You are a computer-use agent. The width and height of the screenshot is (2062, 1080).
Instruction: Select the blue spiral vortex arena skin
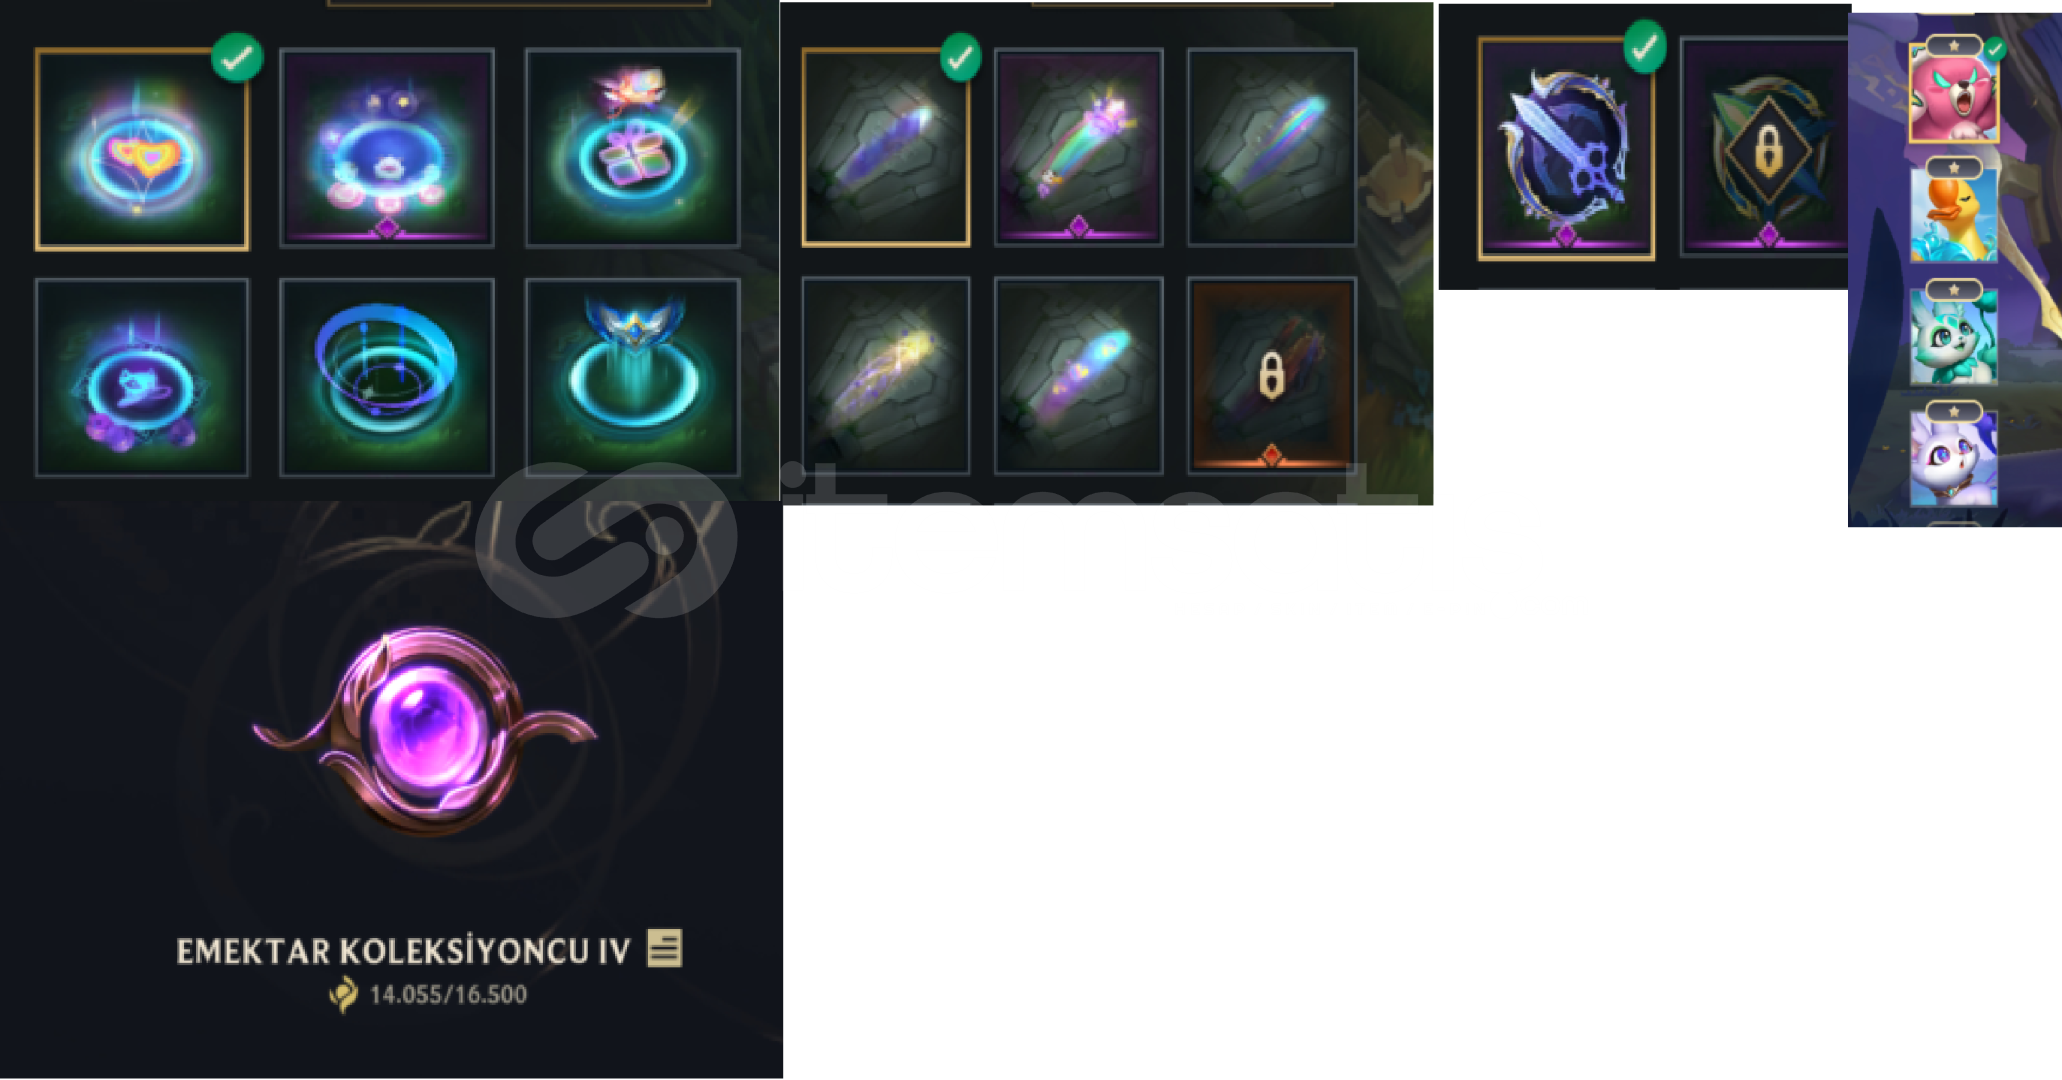click(387, 377)
